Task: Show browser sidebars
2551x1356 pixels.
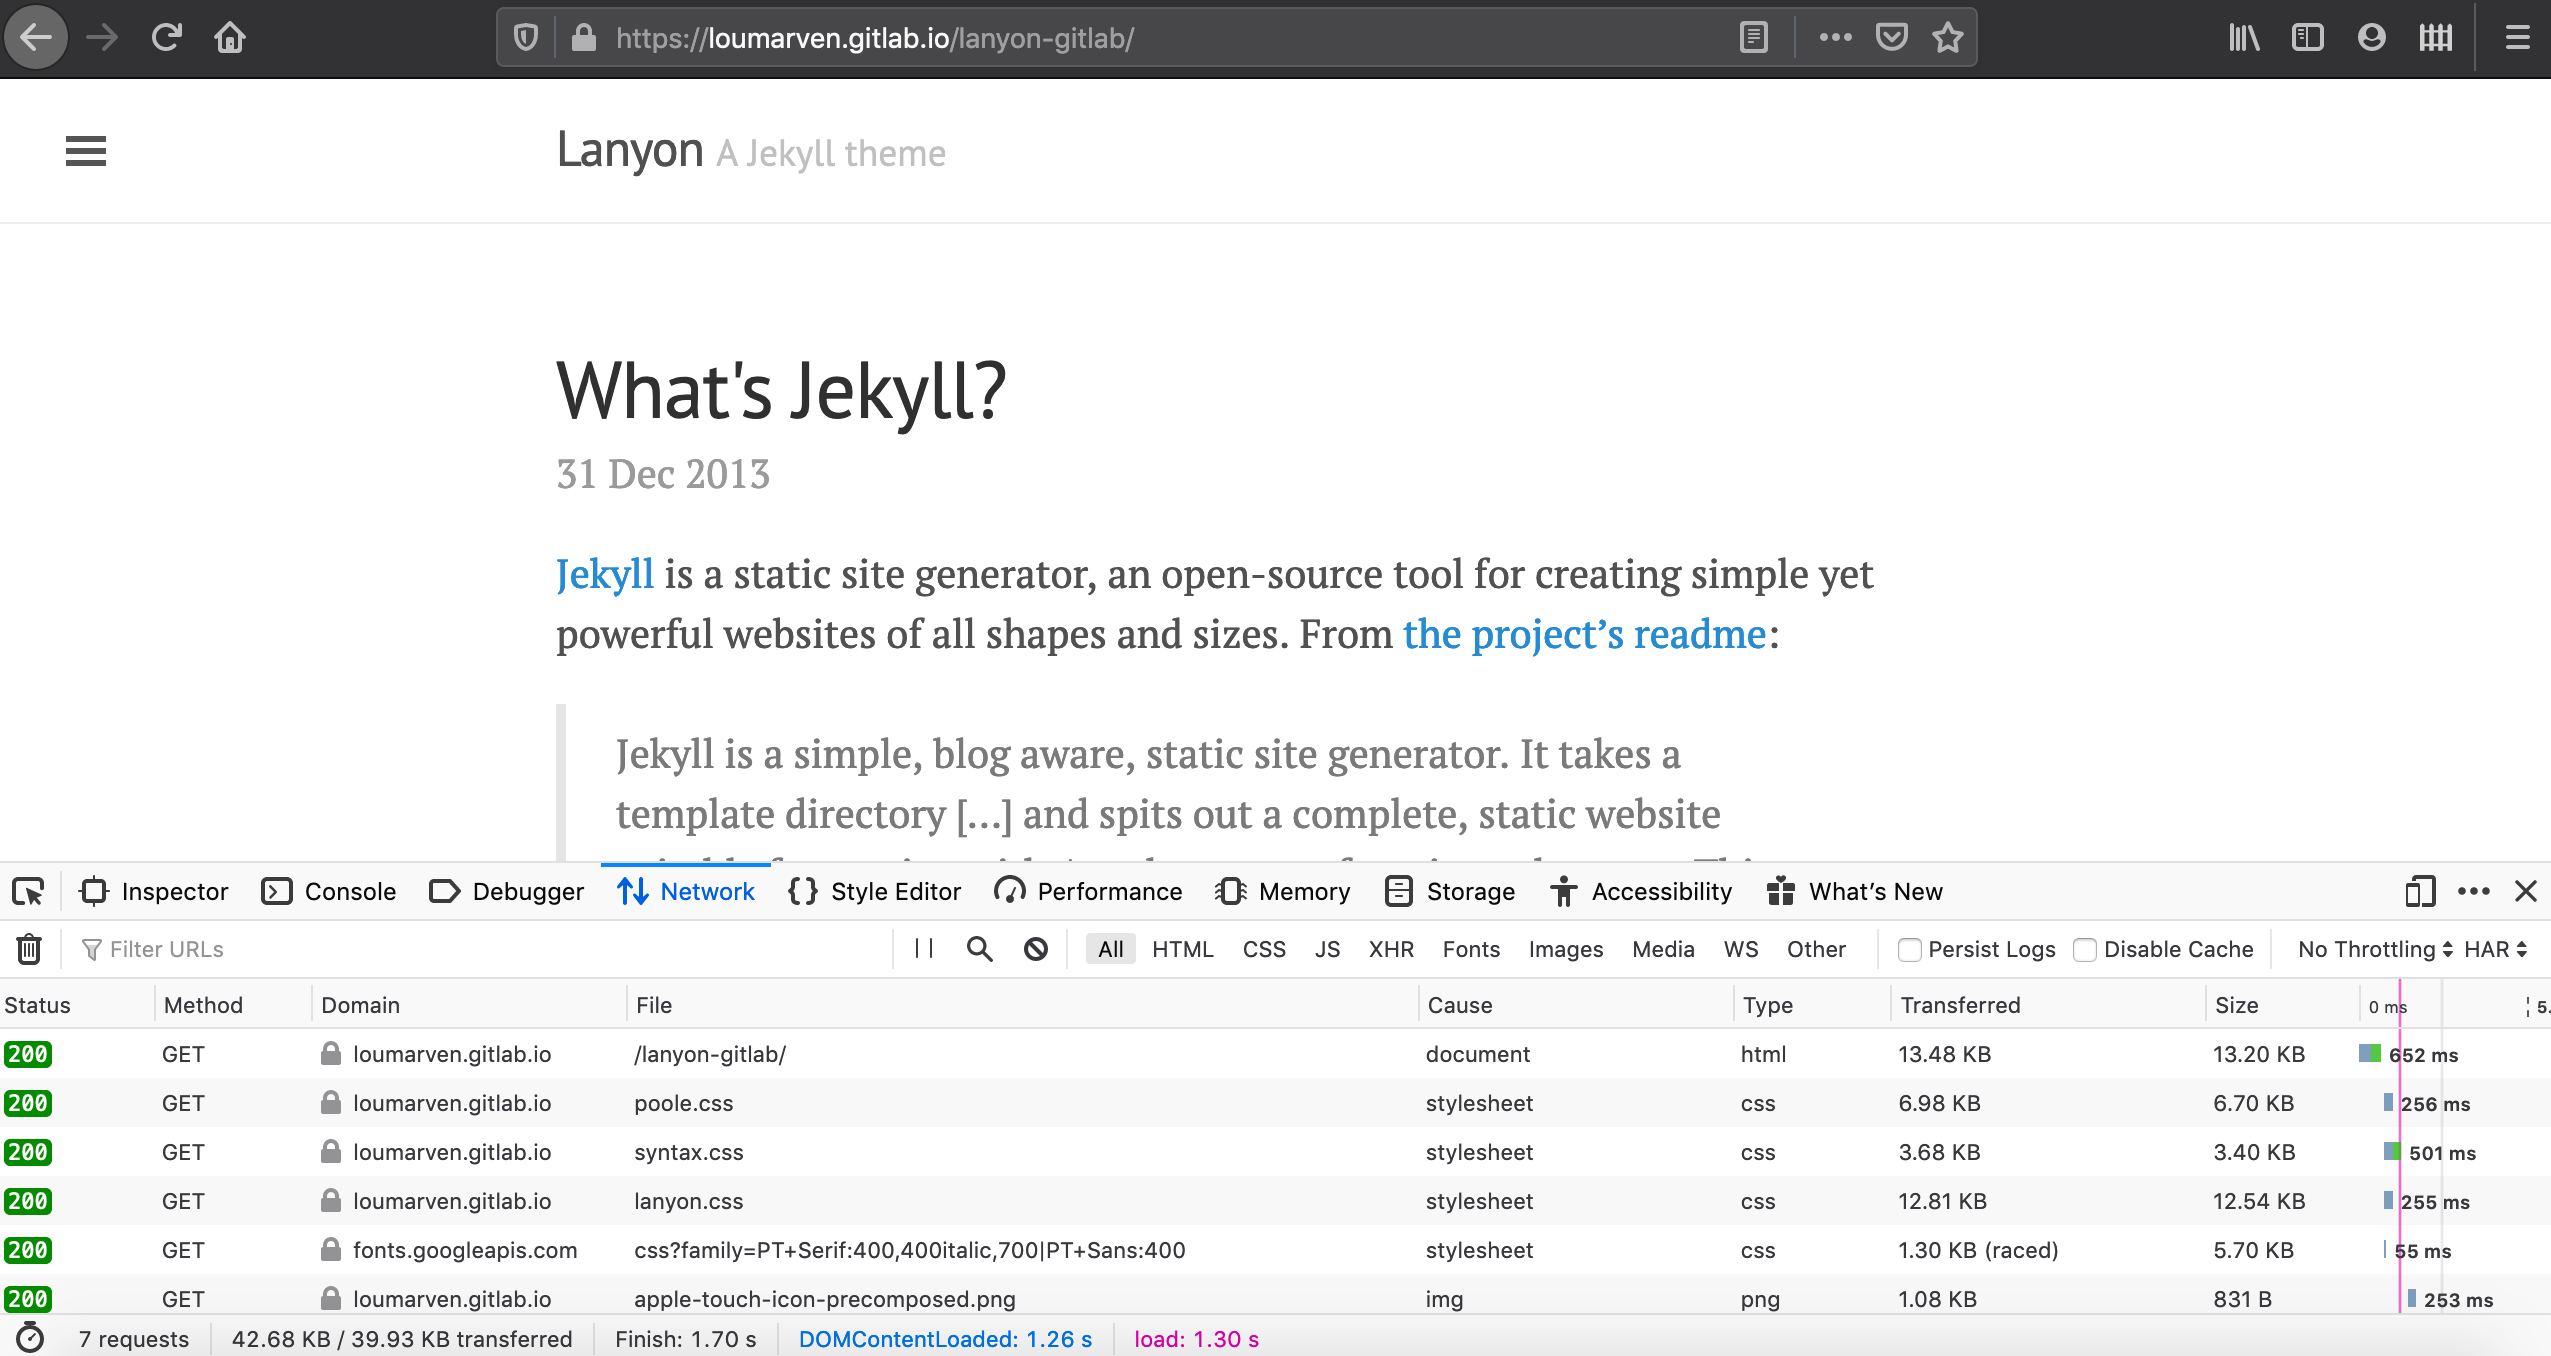Action: (2308, 38)
